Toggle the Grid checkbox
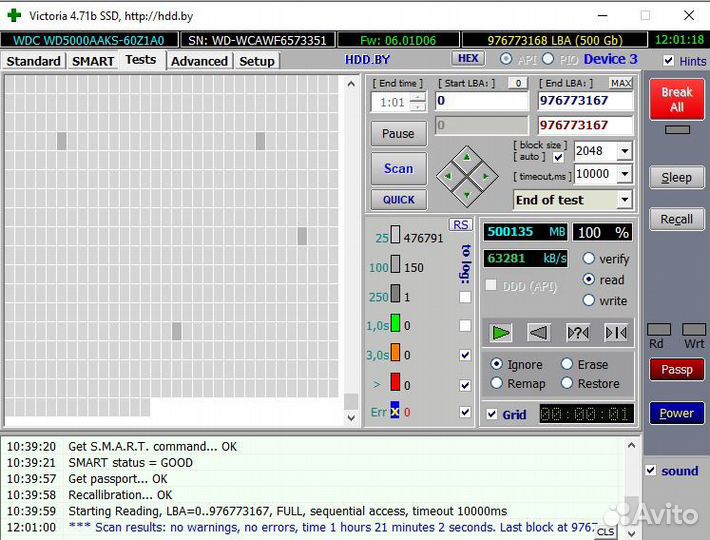The image size is (710, 540). coord(492,414)
